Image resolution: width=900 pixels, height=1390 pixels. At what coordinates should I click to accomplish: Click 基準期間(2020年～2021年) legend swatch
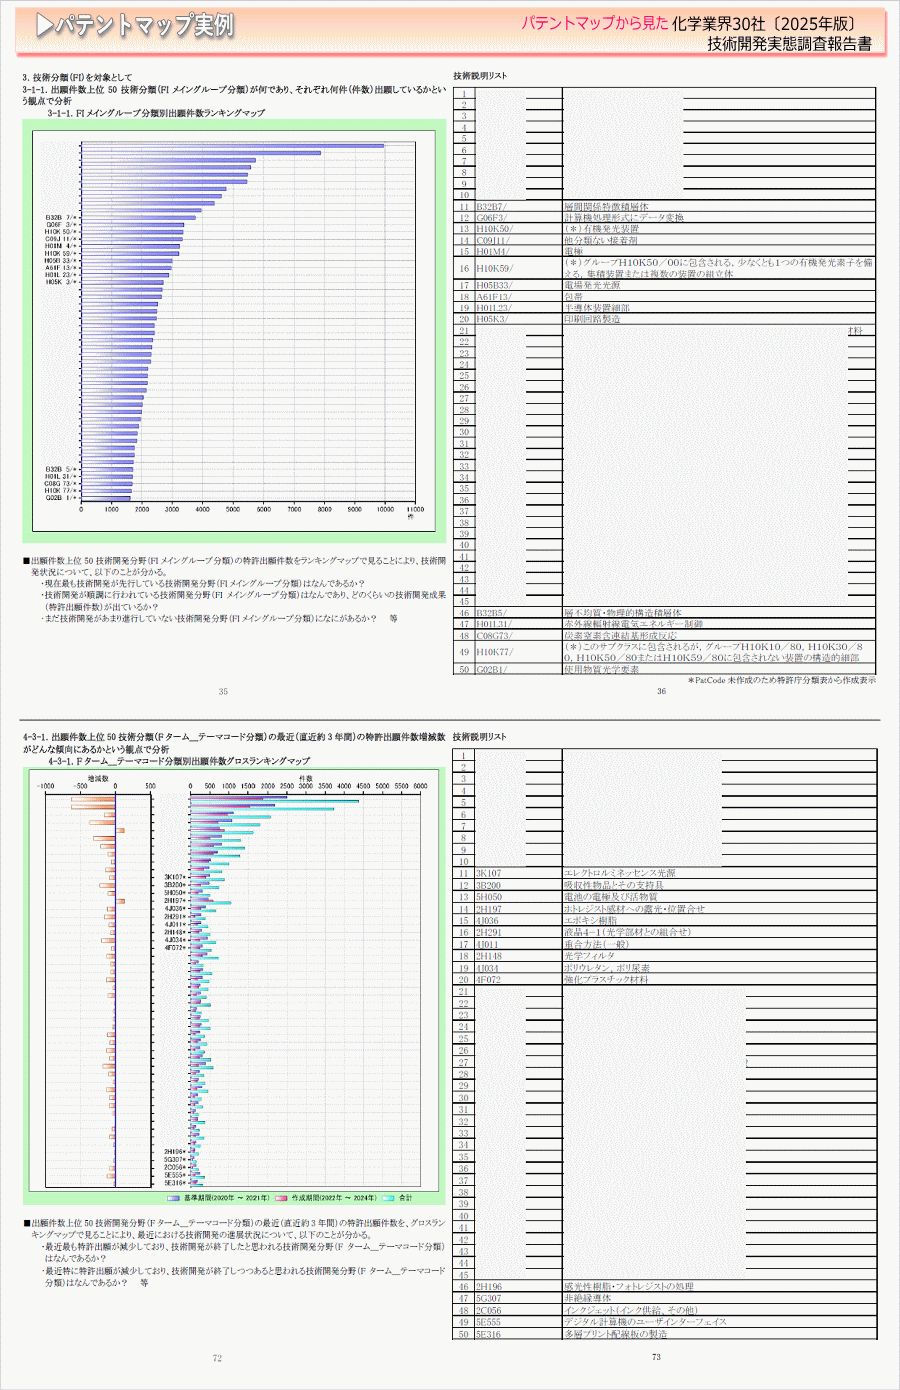[x=174, y=1198]
